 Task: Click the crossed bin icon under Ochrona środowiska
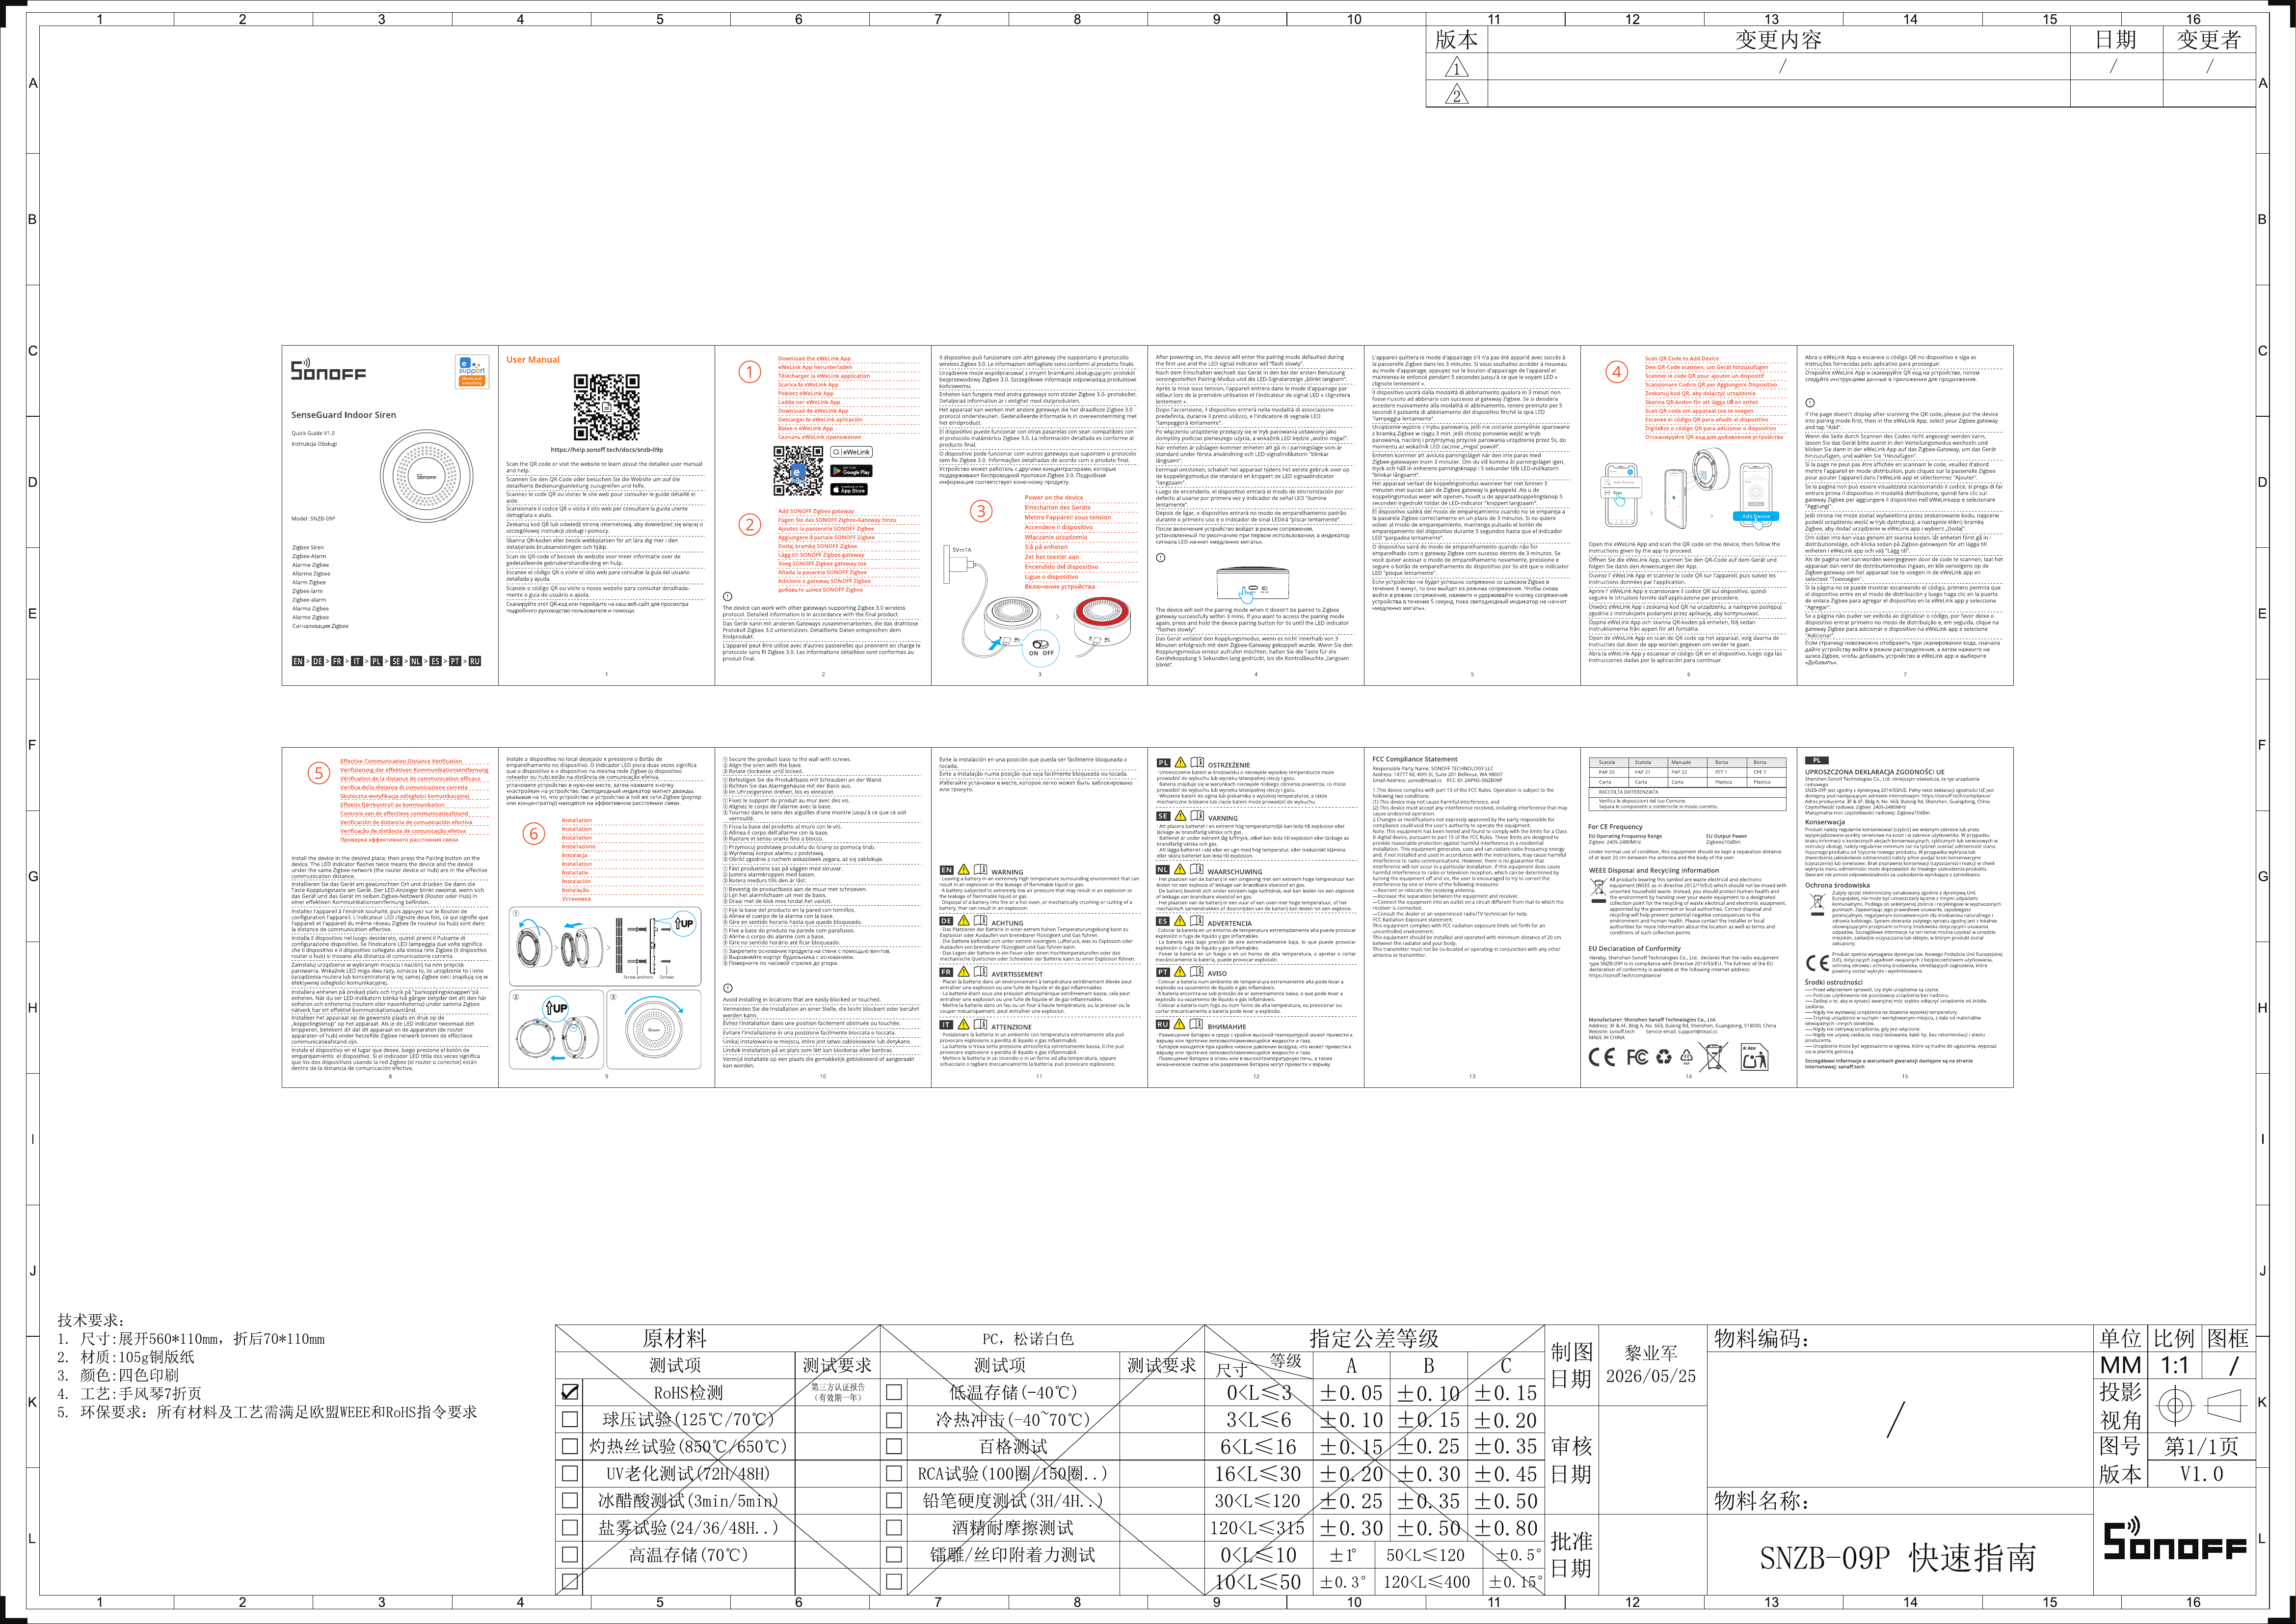[x=1817, y=904]
